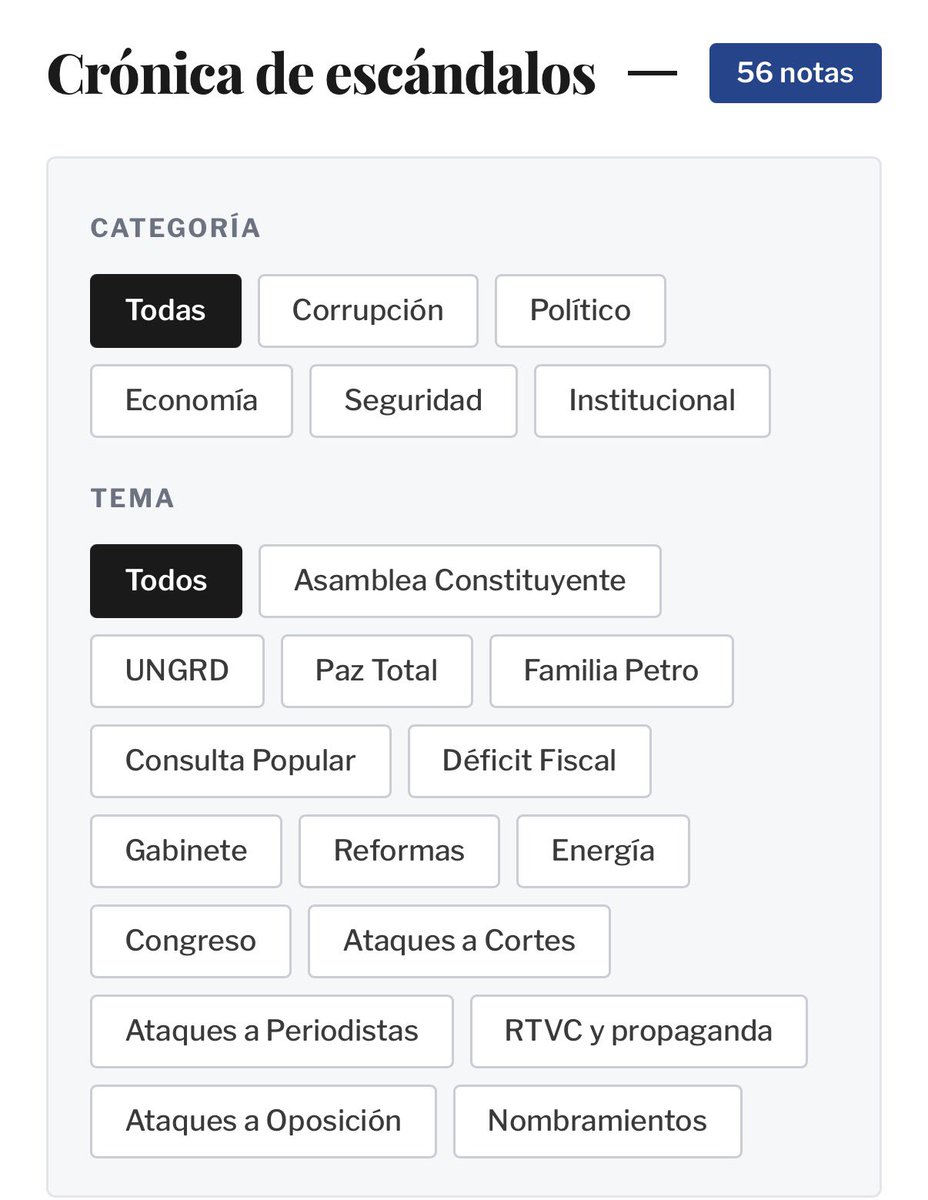The image size is (928, 1200).
Task: Filter by Gabinete topic
Action: click(x=186, y=851)
